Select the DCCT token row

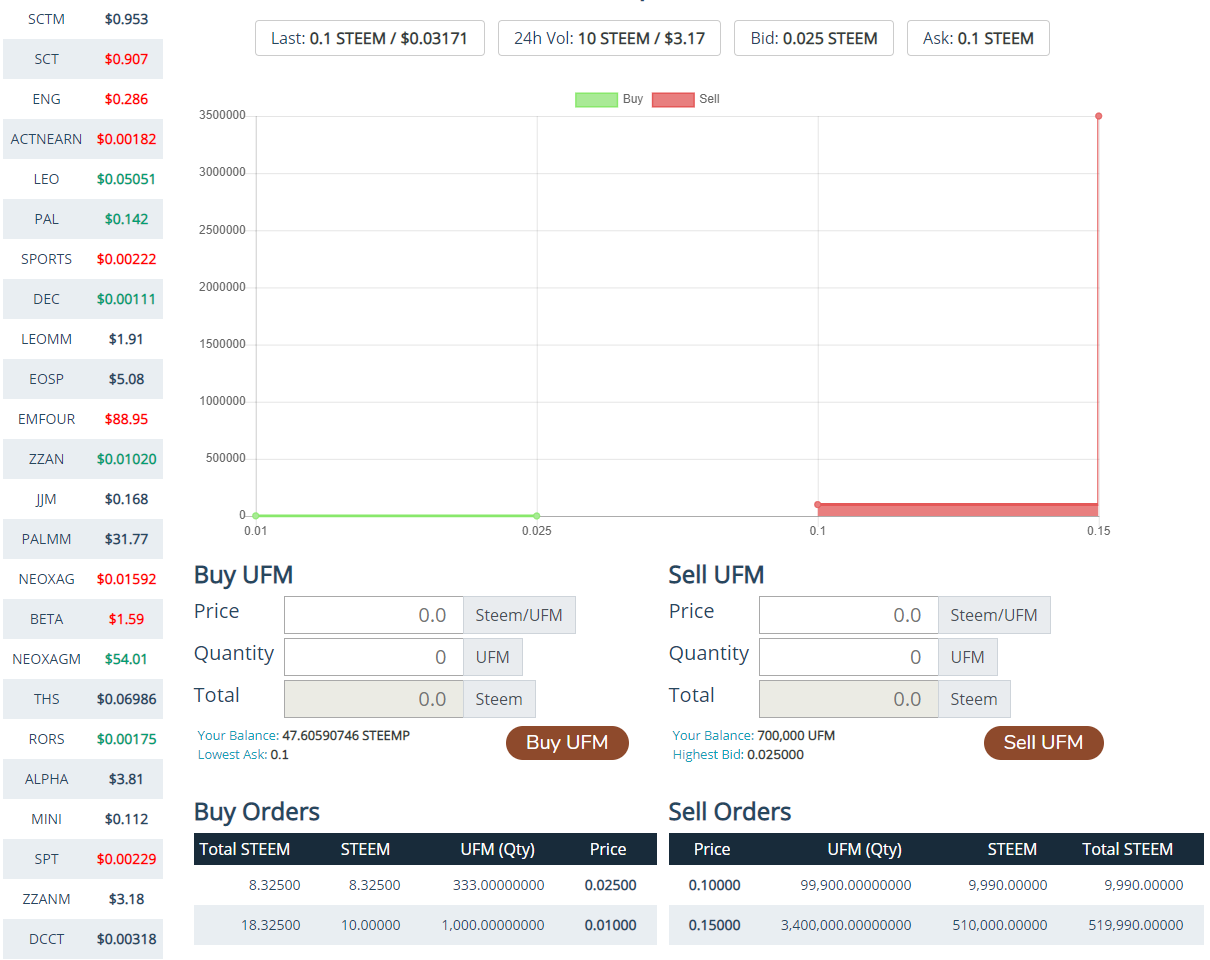(x=83, y=939)
